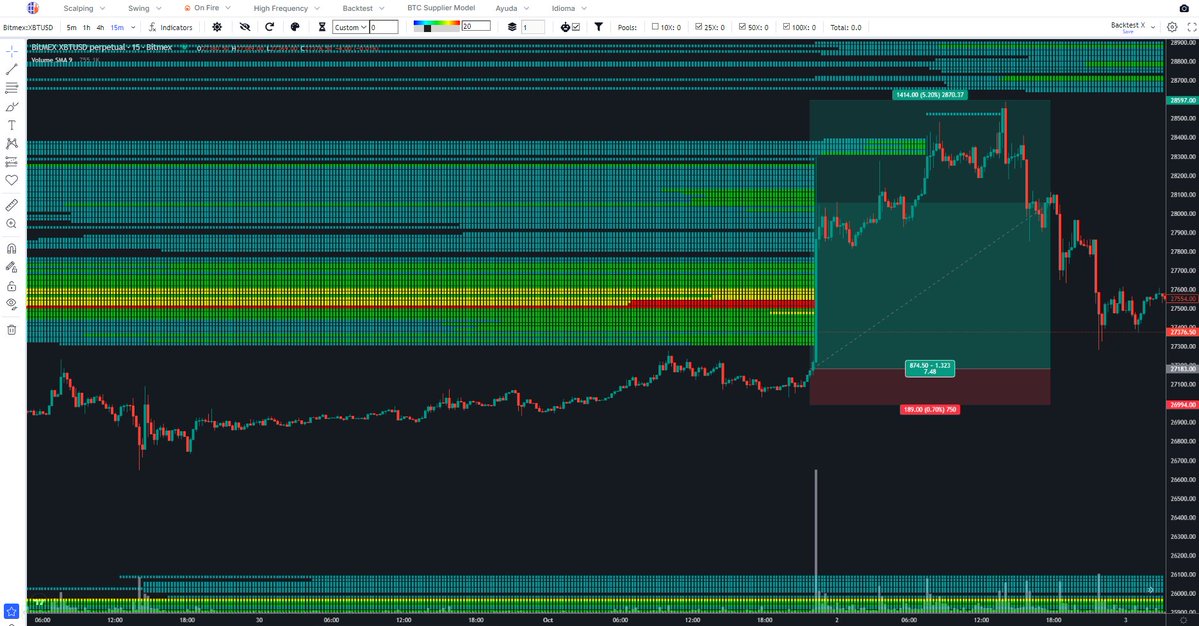
Task: Click the layers stack icon
Action: (x=512, y=27)
